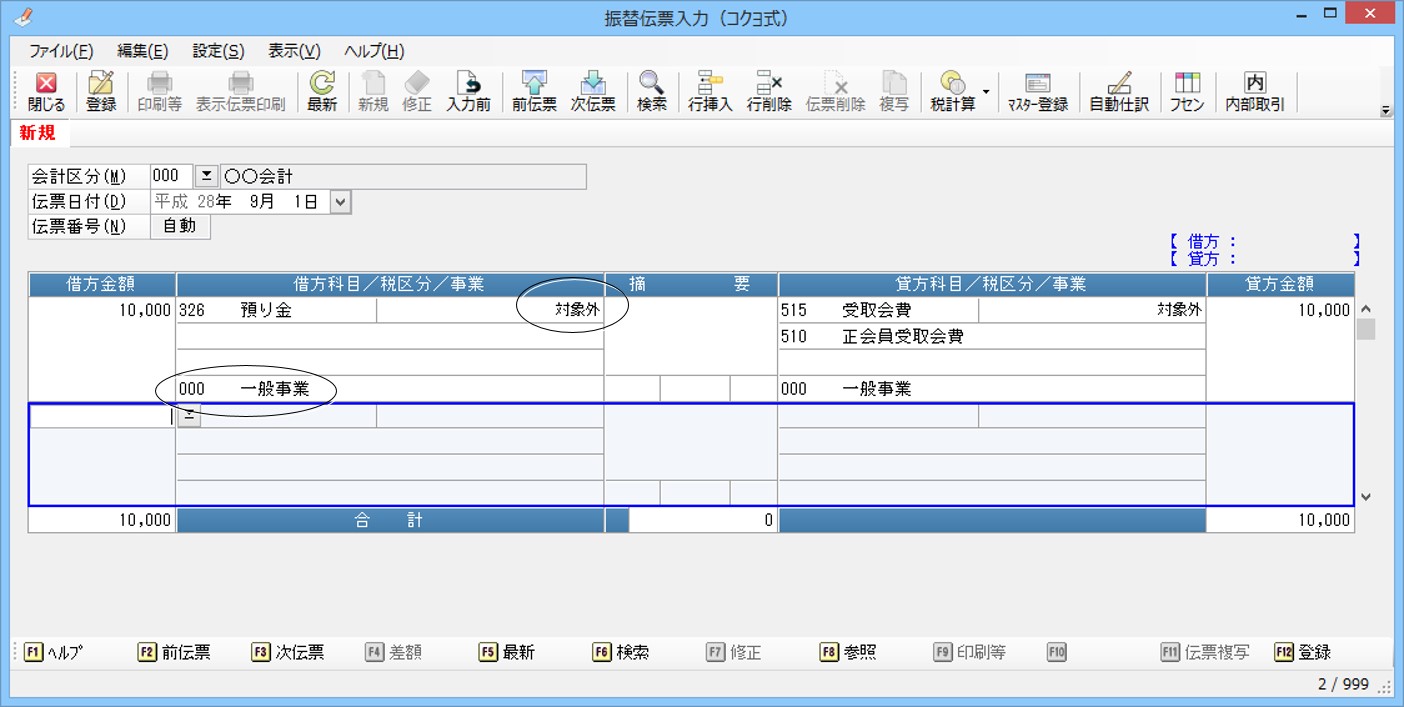Click the 登録 (register) toolbar icon
The image size is (1404, 707).
(x=101, y=91)
